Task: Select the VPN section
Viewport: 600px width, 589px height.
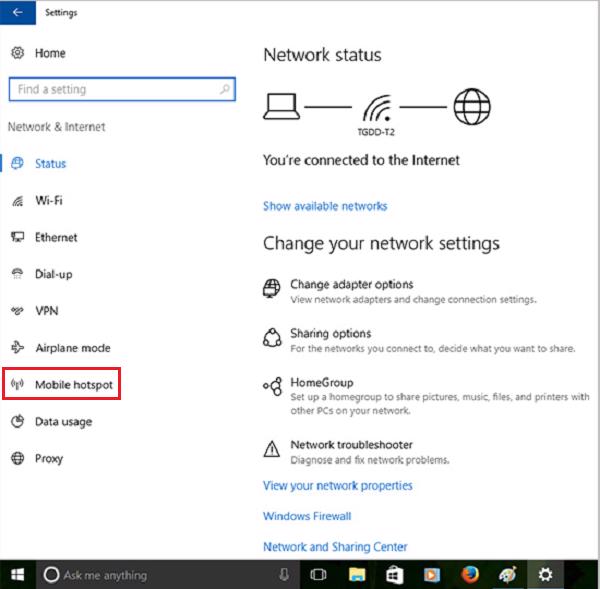Action: pyautogui.click(x=46, y=311)
